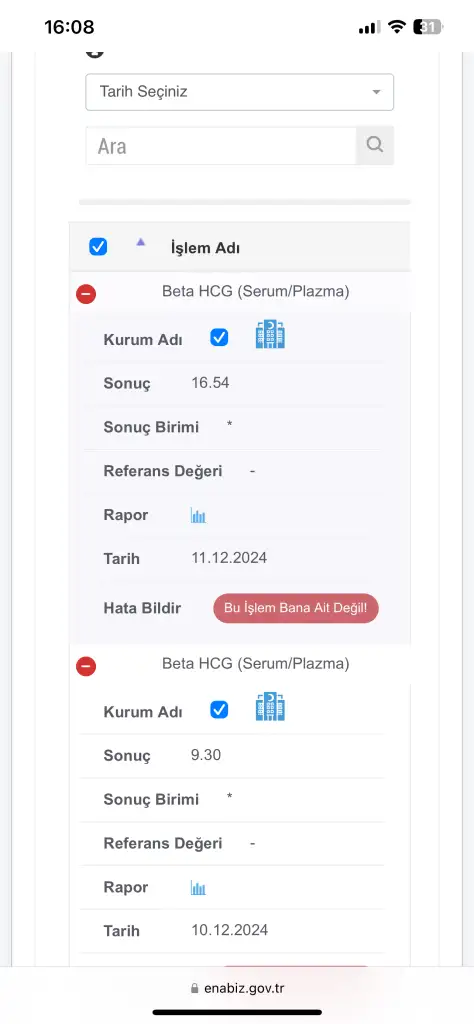This screenshot has width=474, height=1024.
Task: Collapse first Beta HCG row with red minus
Action: pos(86,294)
